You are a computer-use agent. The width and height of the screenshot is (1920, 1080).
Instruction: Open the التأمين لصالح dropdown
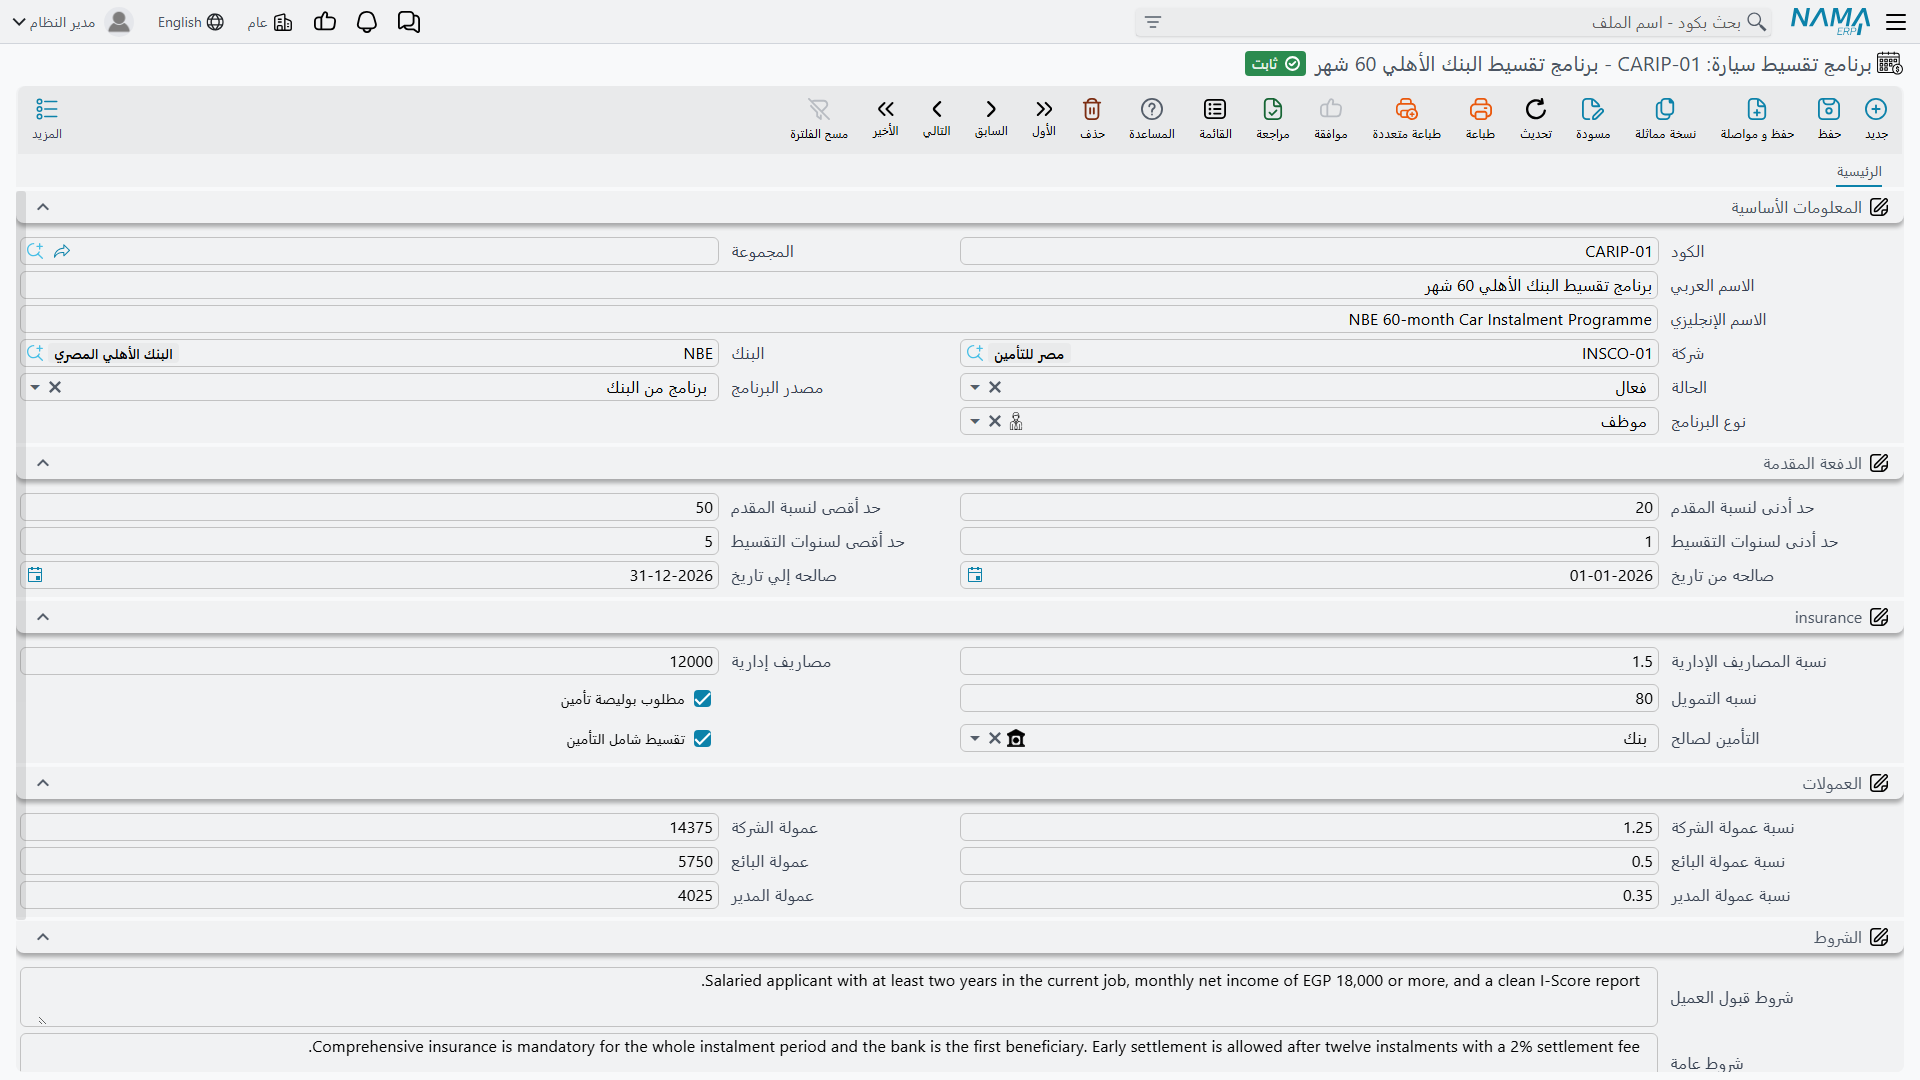[975, 738]
